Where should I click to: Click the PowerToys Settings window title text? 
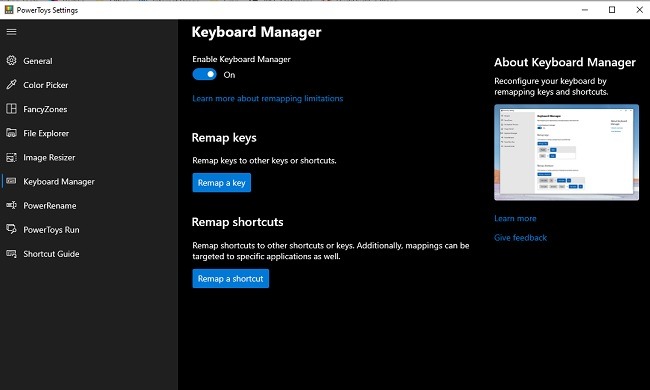click(47, 10)
